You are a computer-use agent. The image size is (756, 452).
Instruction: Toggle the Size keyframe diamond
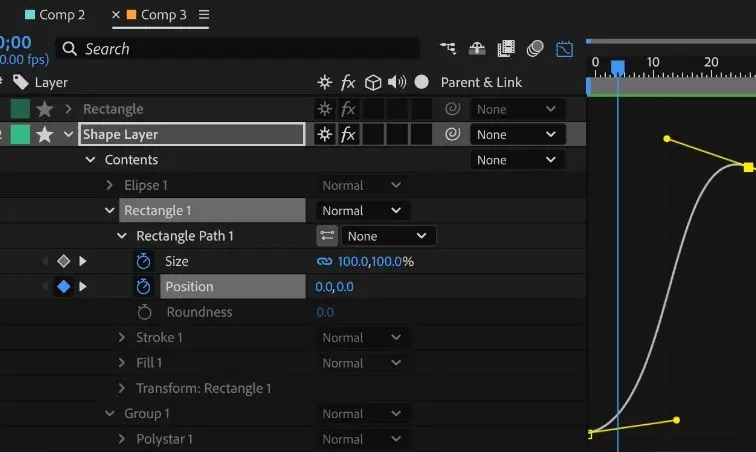(64, 261)
